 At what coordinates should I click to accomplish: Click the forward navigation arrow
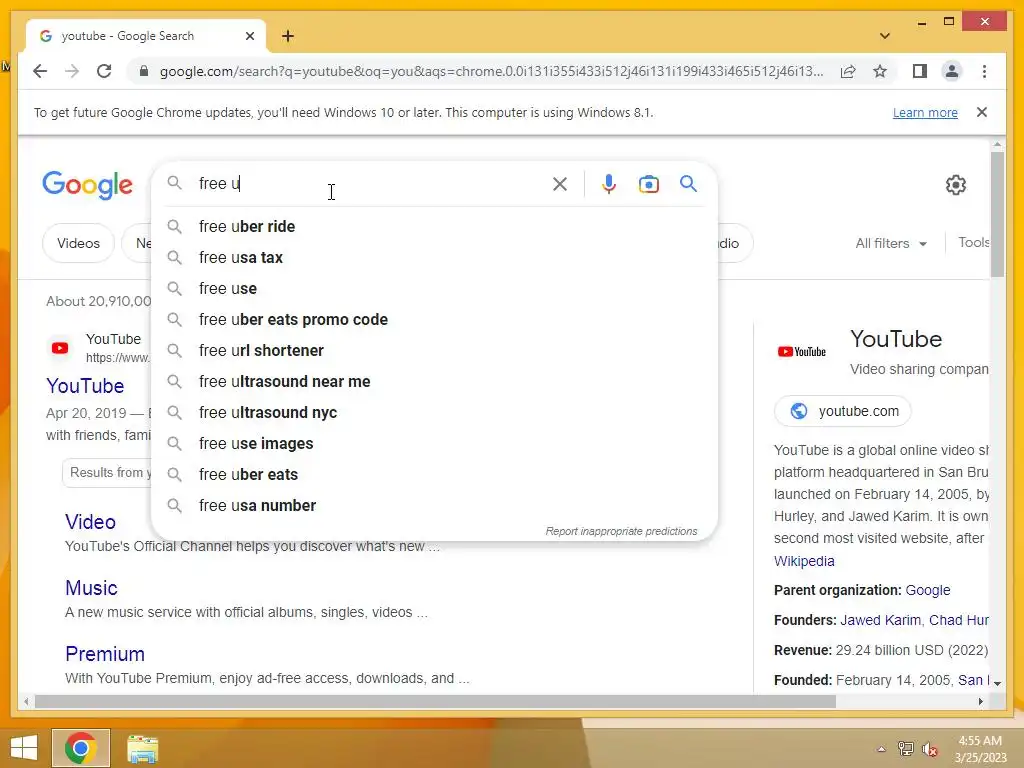[72, 71]
